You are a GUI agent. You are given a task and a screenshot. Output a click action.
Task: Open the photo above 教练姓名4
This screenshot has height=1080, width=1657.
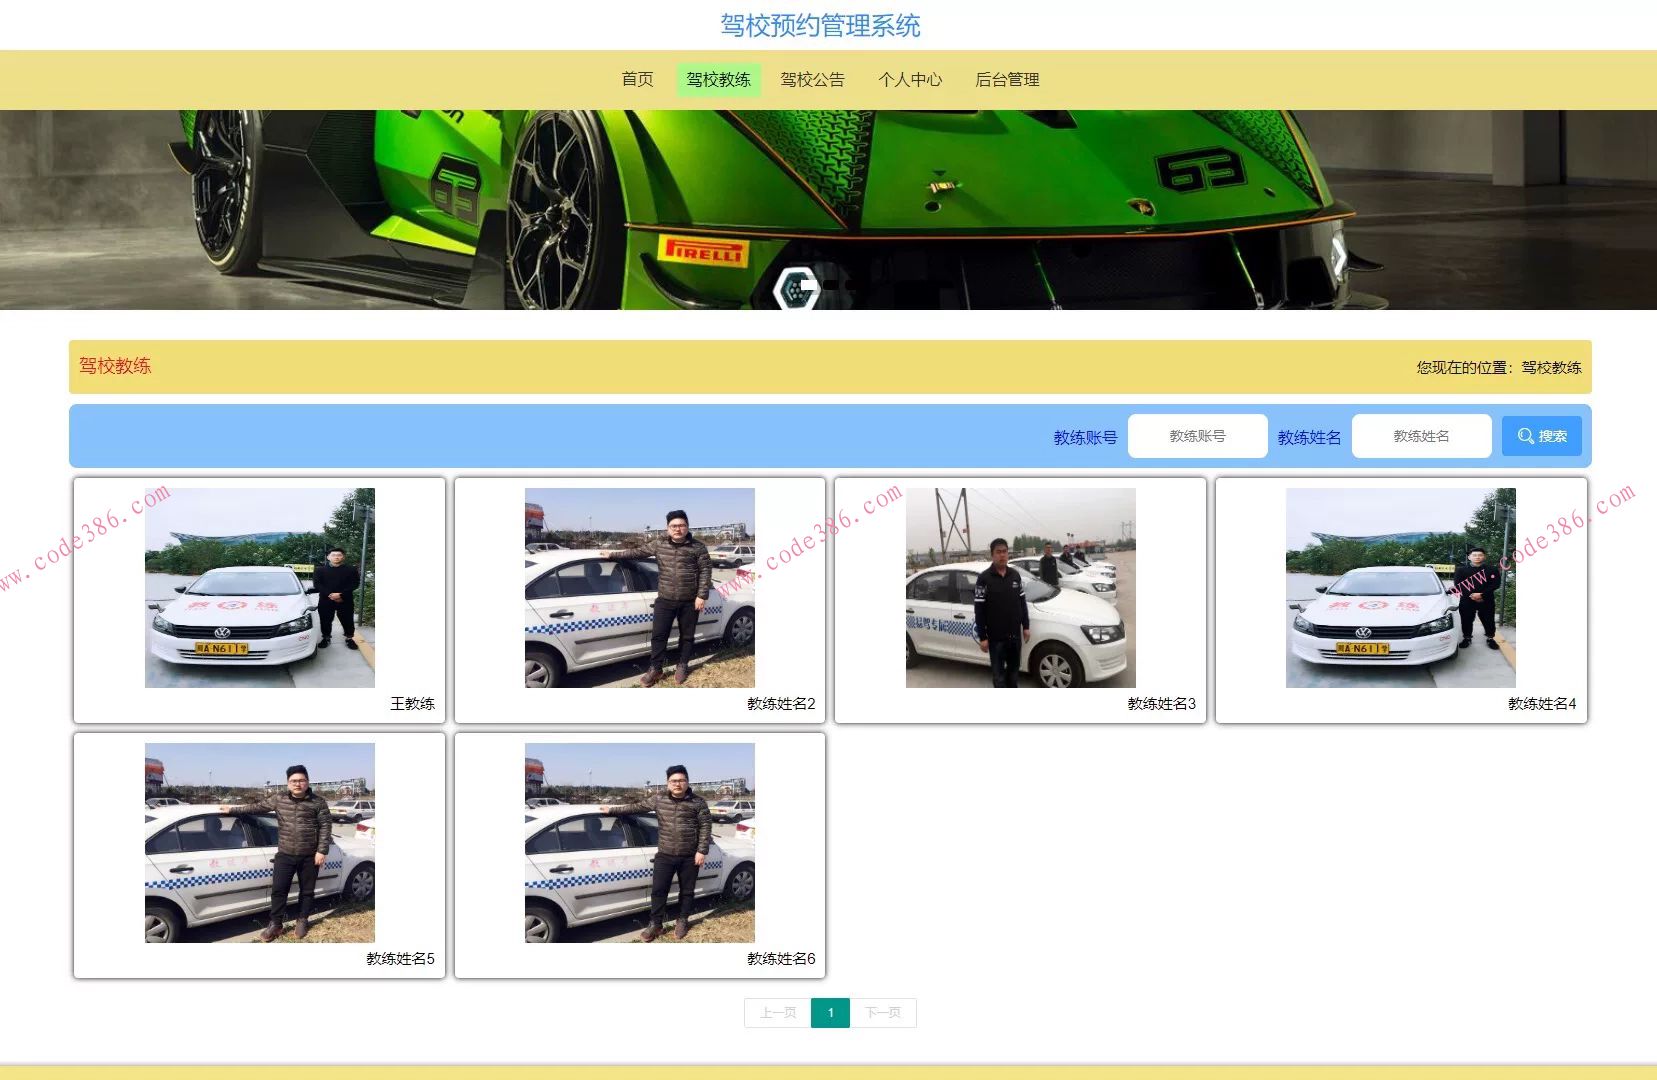(x=1401, y=588)
